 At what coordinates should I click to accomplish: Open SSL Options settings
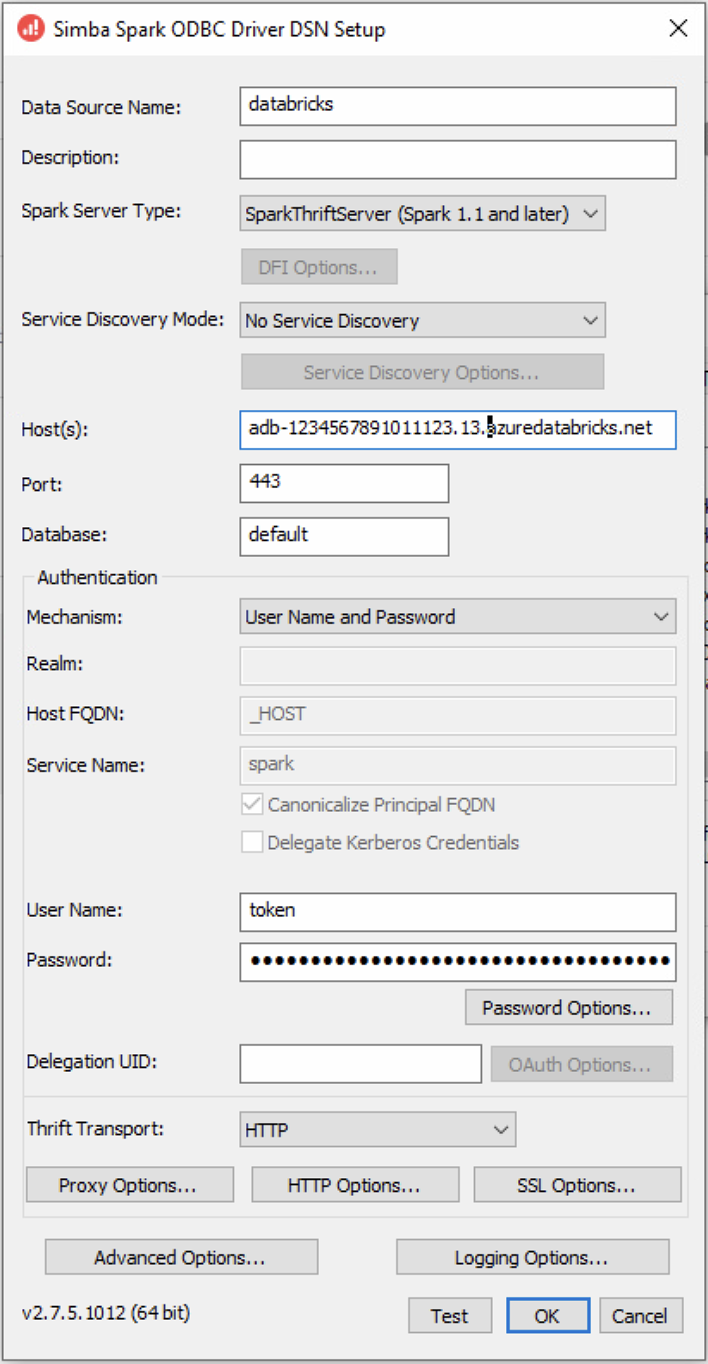click(577, 1184)
